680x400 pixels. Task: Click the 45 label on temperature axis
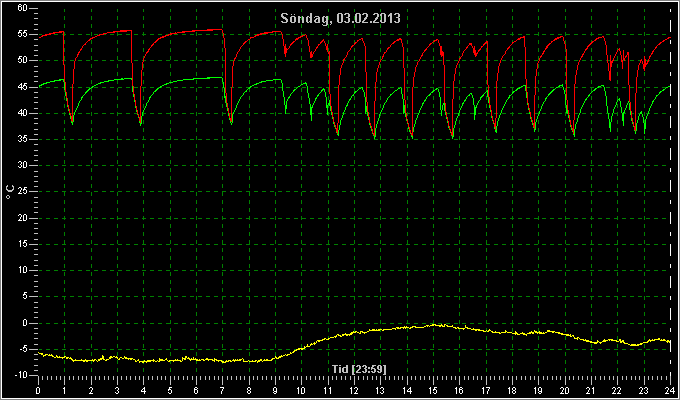click(x=23, y=87)
